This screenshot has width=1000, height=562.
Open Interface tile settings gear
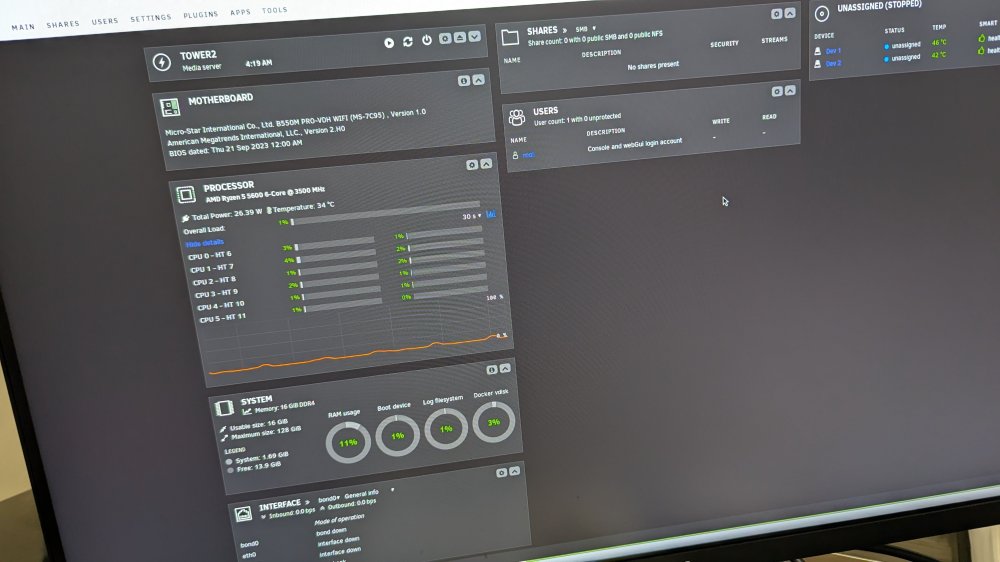pos(501,473)
